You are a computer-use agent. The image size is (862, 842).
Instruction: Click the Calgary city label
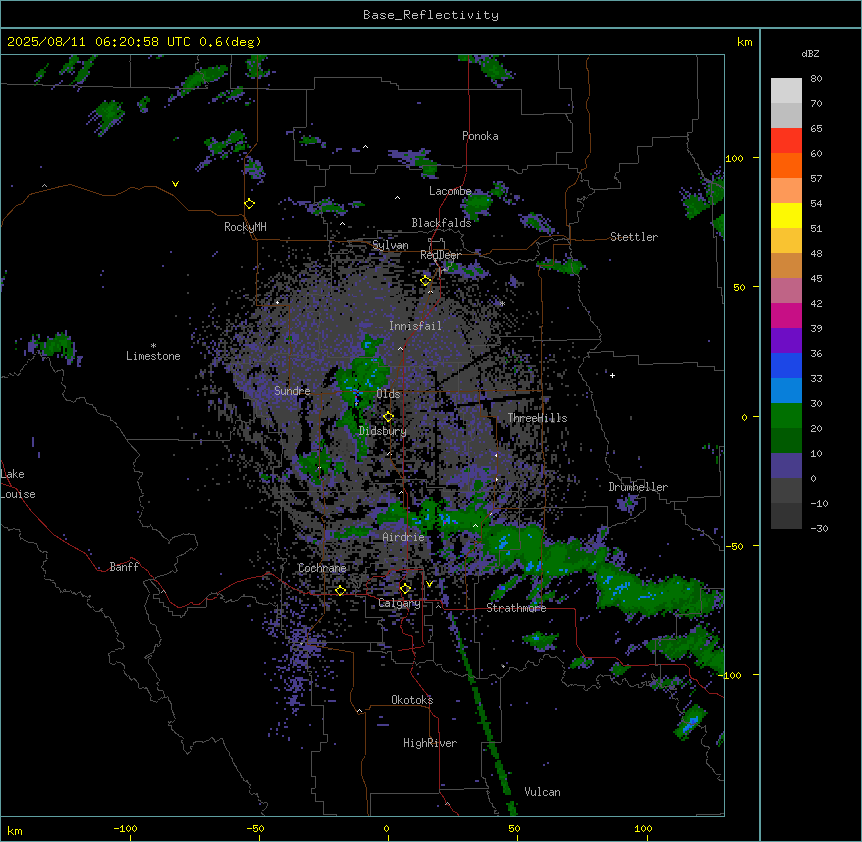399,603
